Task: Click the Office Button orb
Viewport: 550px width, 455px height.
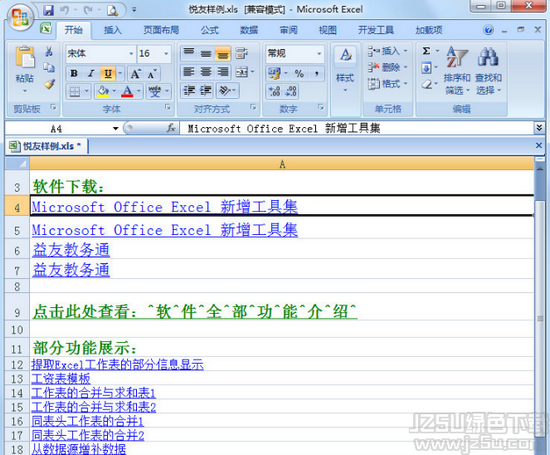Action: (x=20, y=17)
